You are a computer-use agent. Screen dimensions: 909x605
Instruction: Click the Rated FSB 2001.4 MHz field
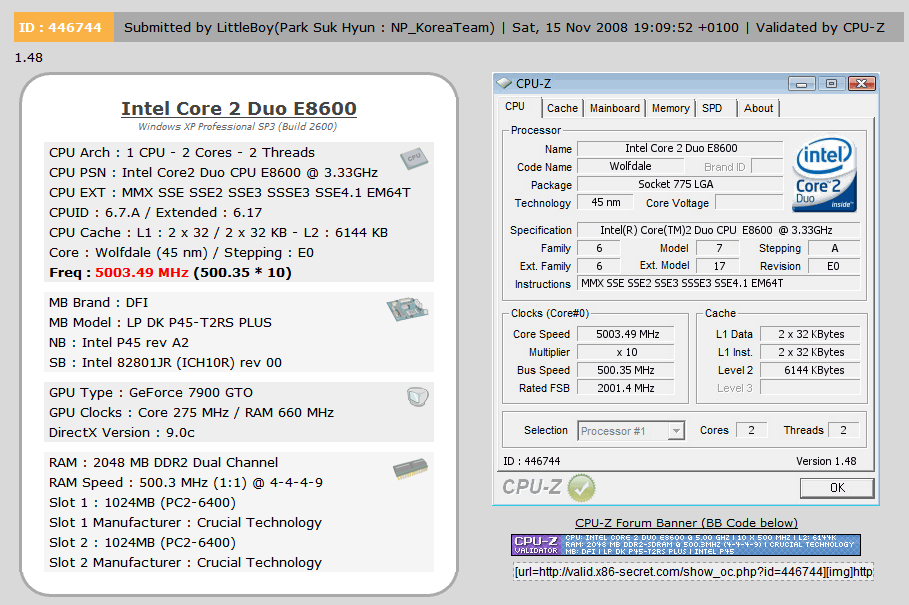627,388
